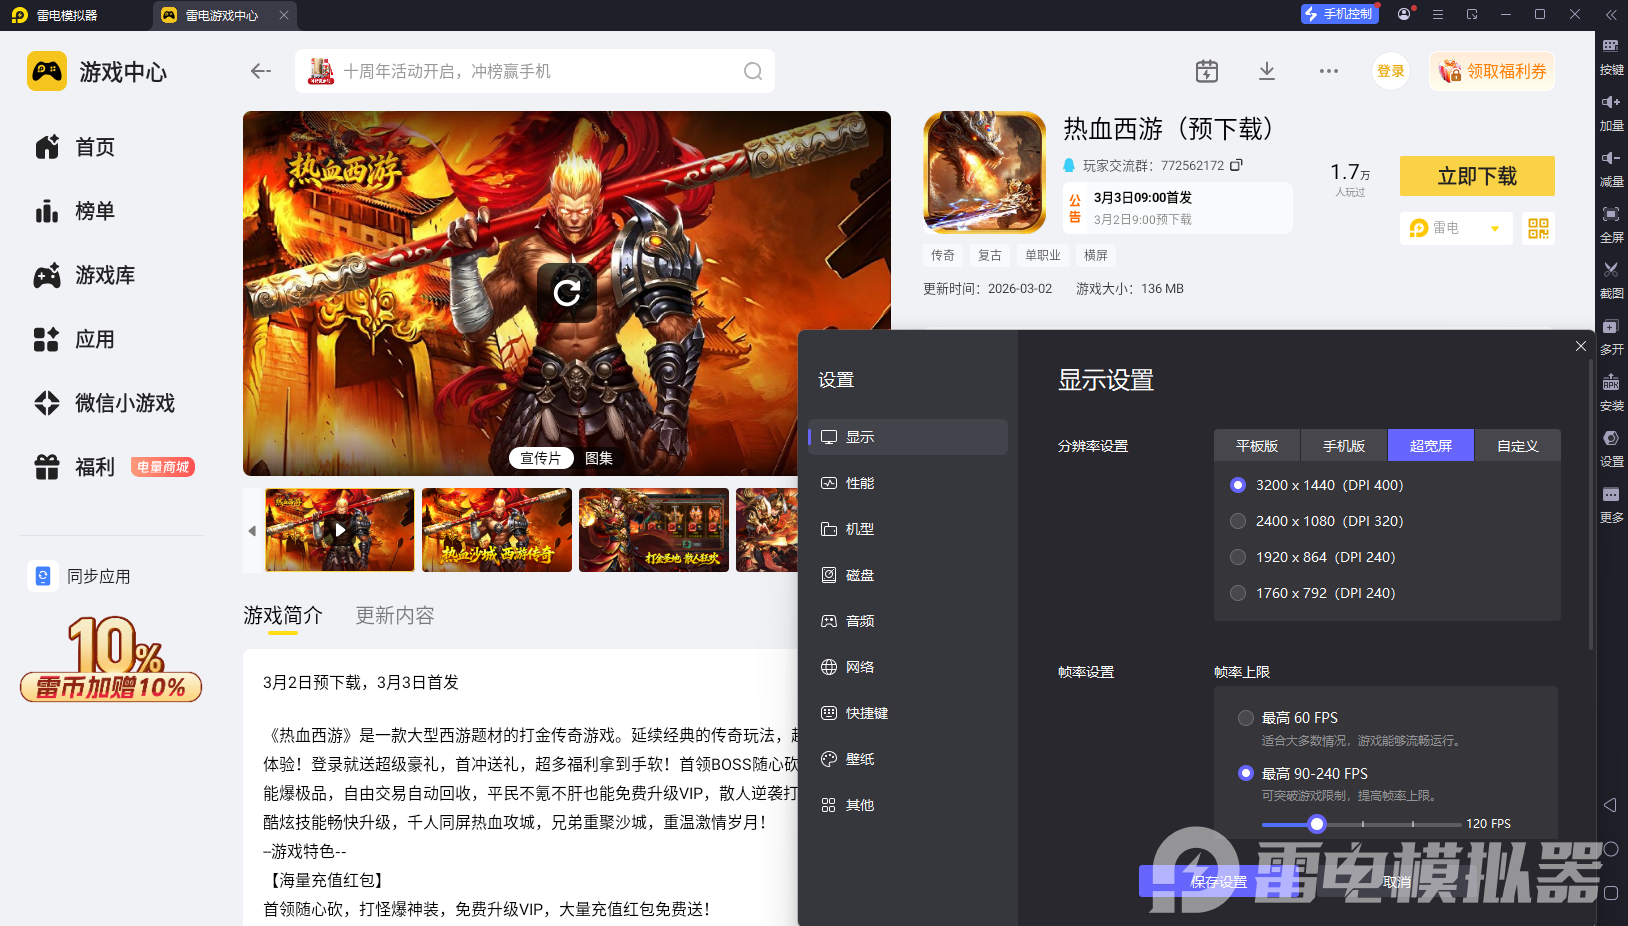Open the hamburger menu in the title bar
1628x926 pixels.
1438,14
